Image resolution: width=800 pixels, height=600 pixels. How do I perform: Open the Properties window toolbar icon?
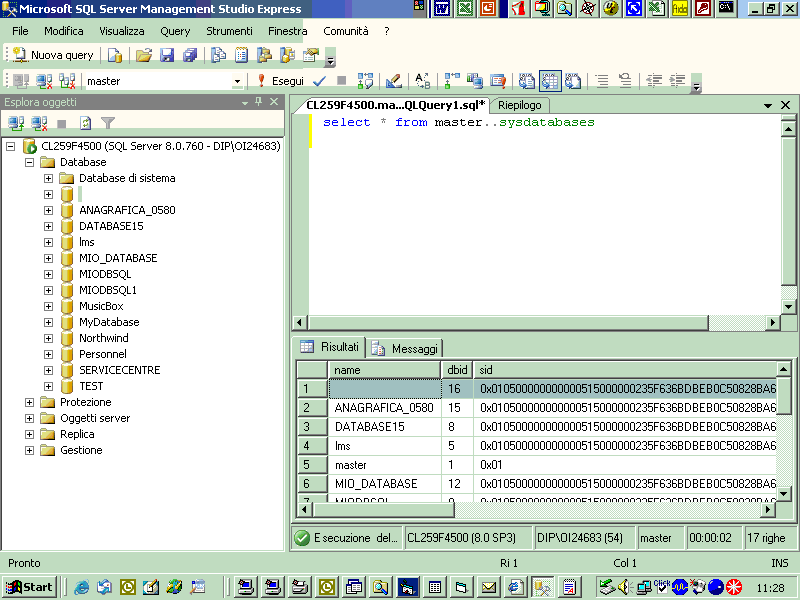tap(311, 55)
